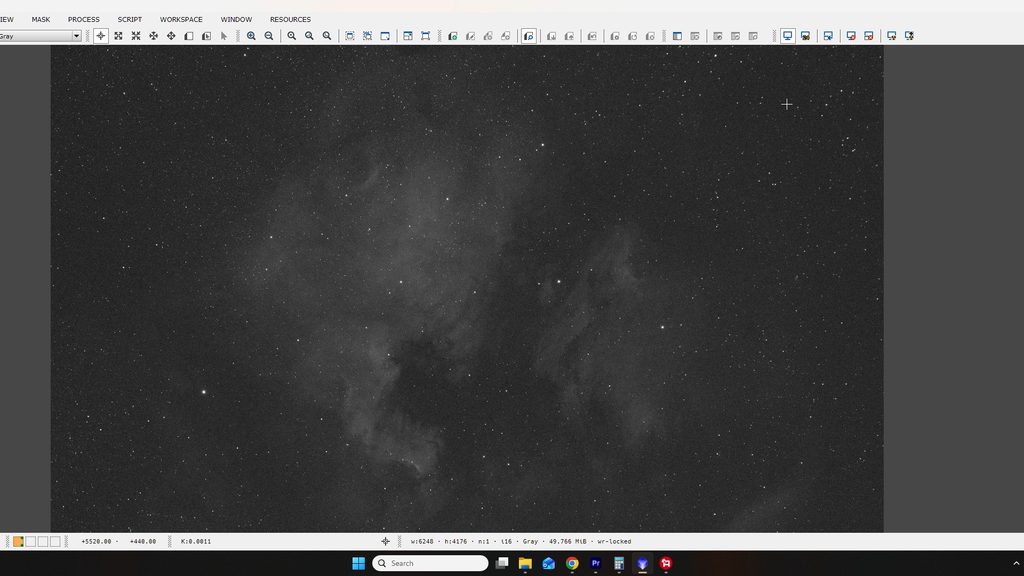Open the WORKSPACE menu
Viewport: 1024px width, 576px height.
[x=181, y=20]
